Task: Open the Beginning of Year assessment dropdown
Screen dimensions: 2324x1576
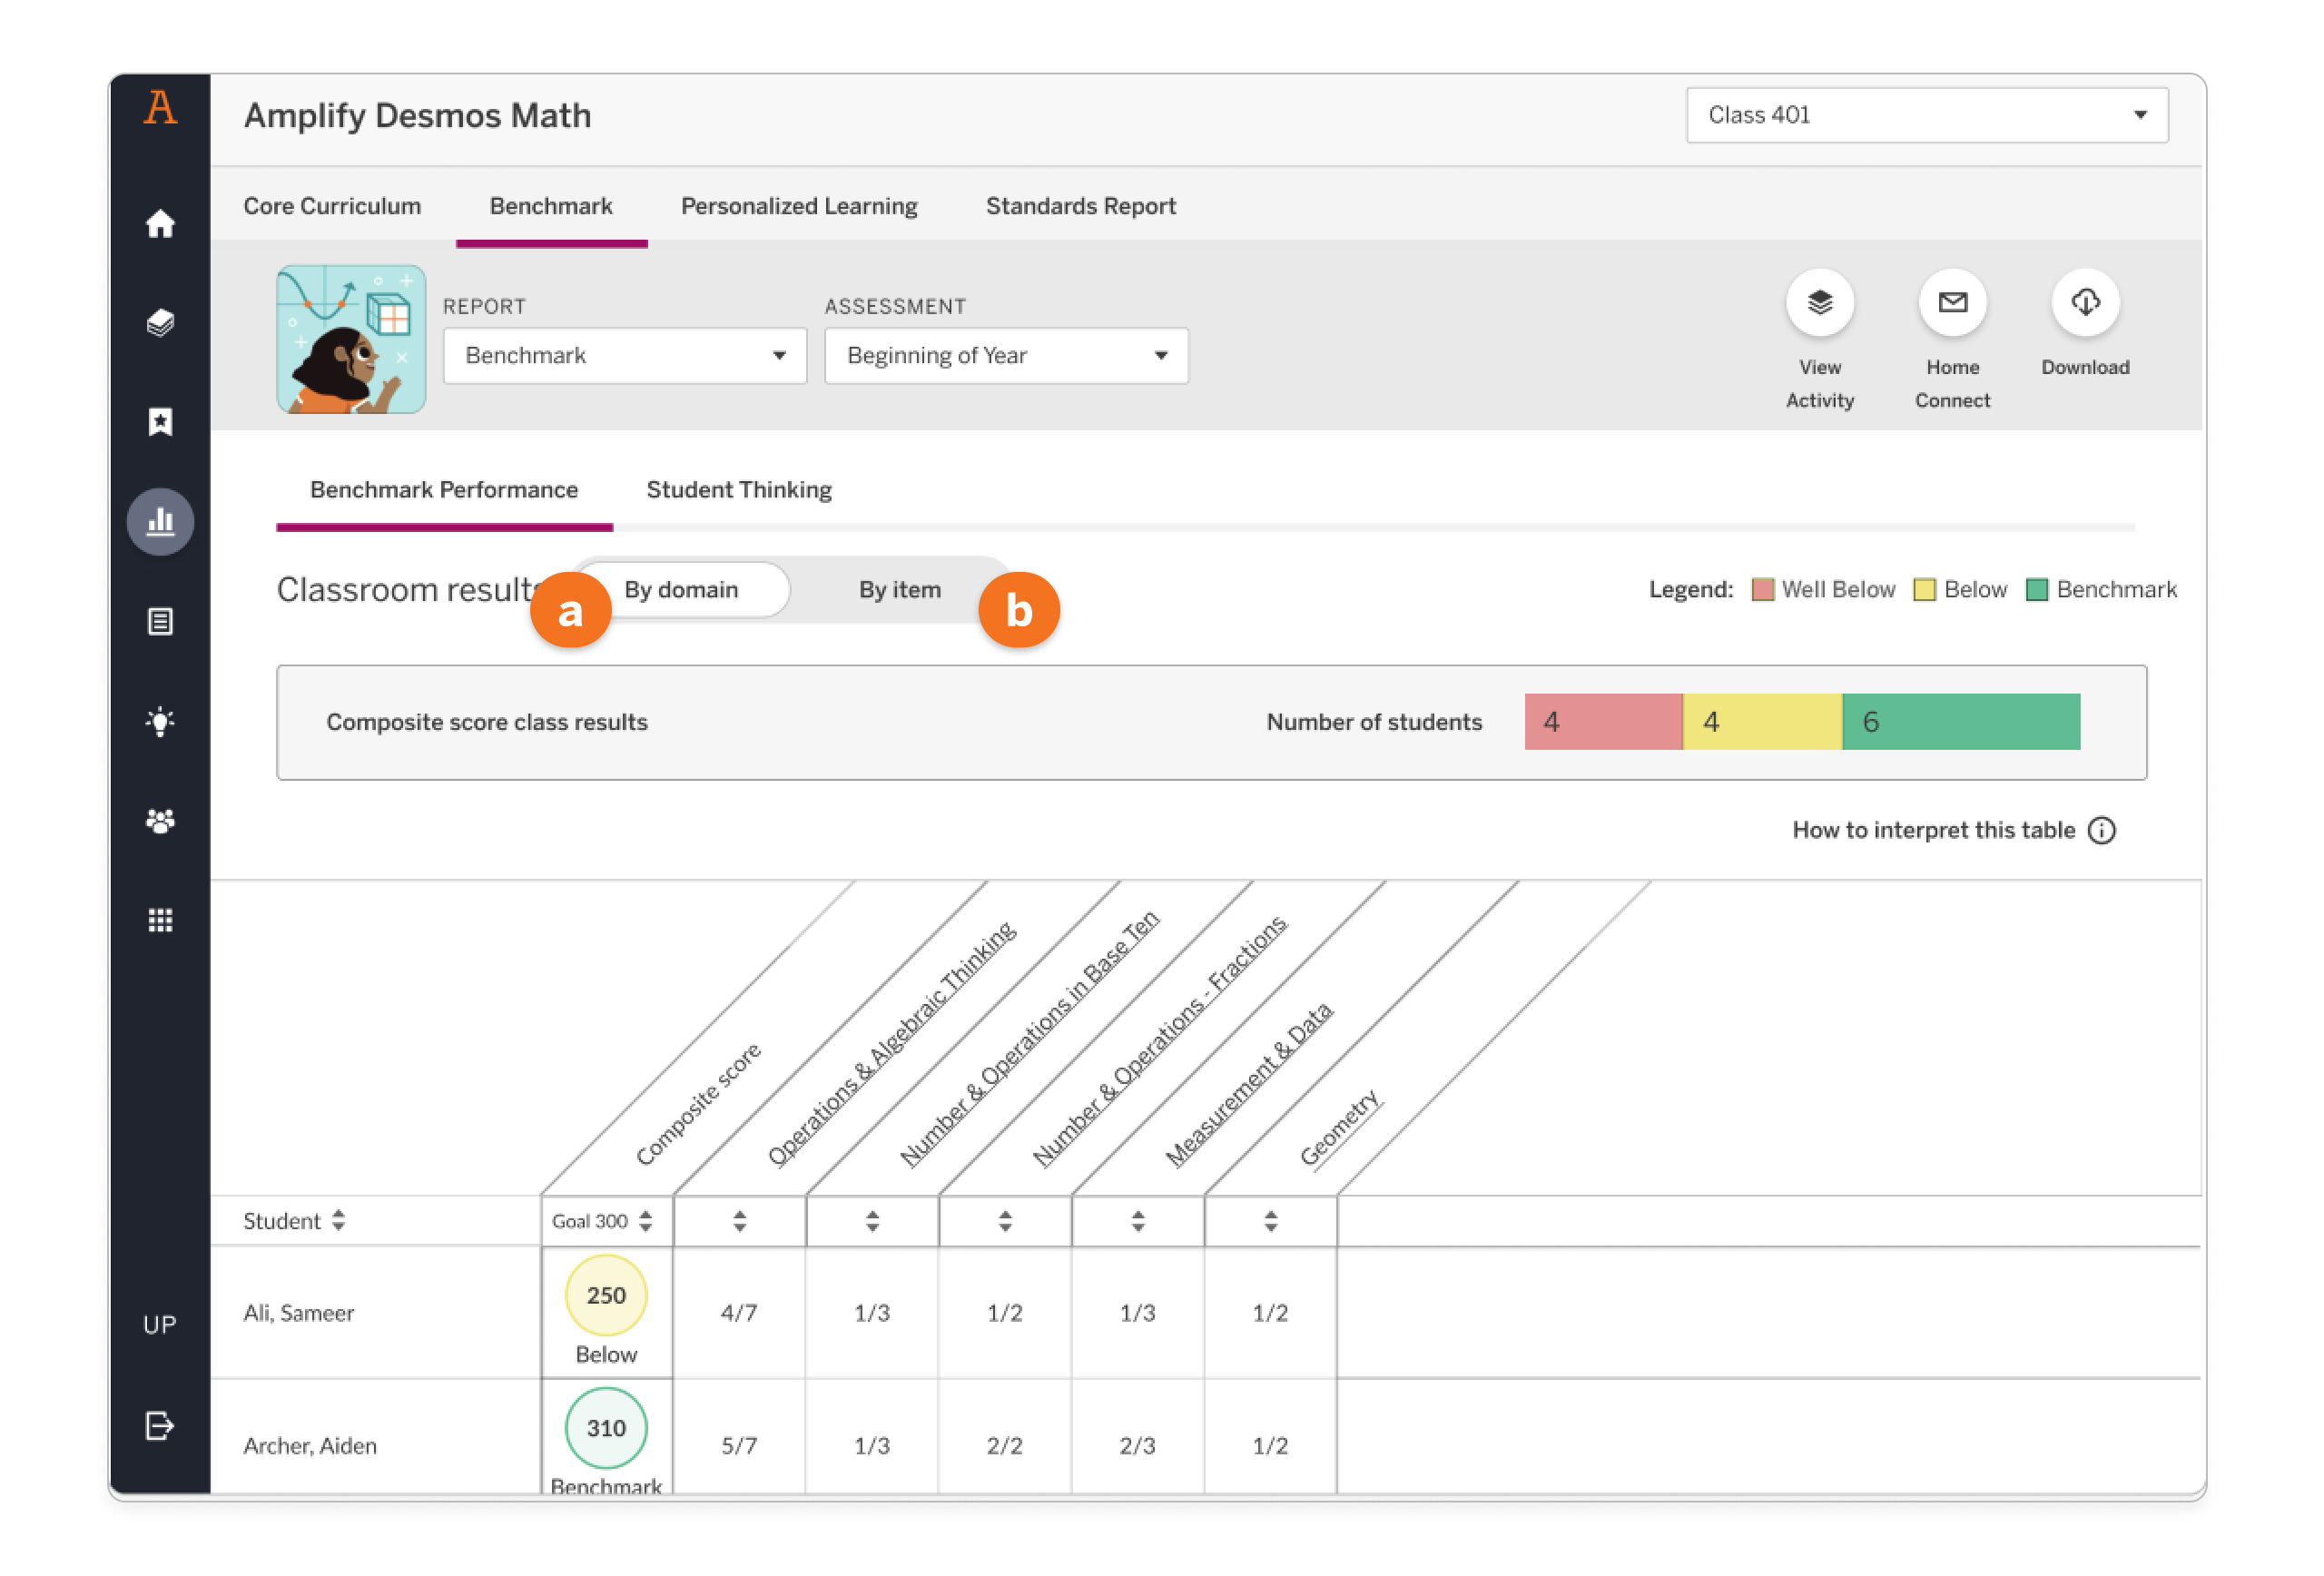Action: [x=1005, y=355]
